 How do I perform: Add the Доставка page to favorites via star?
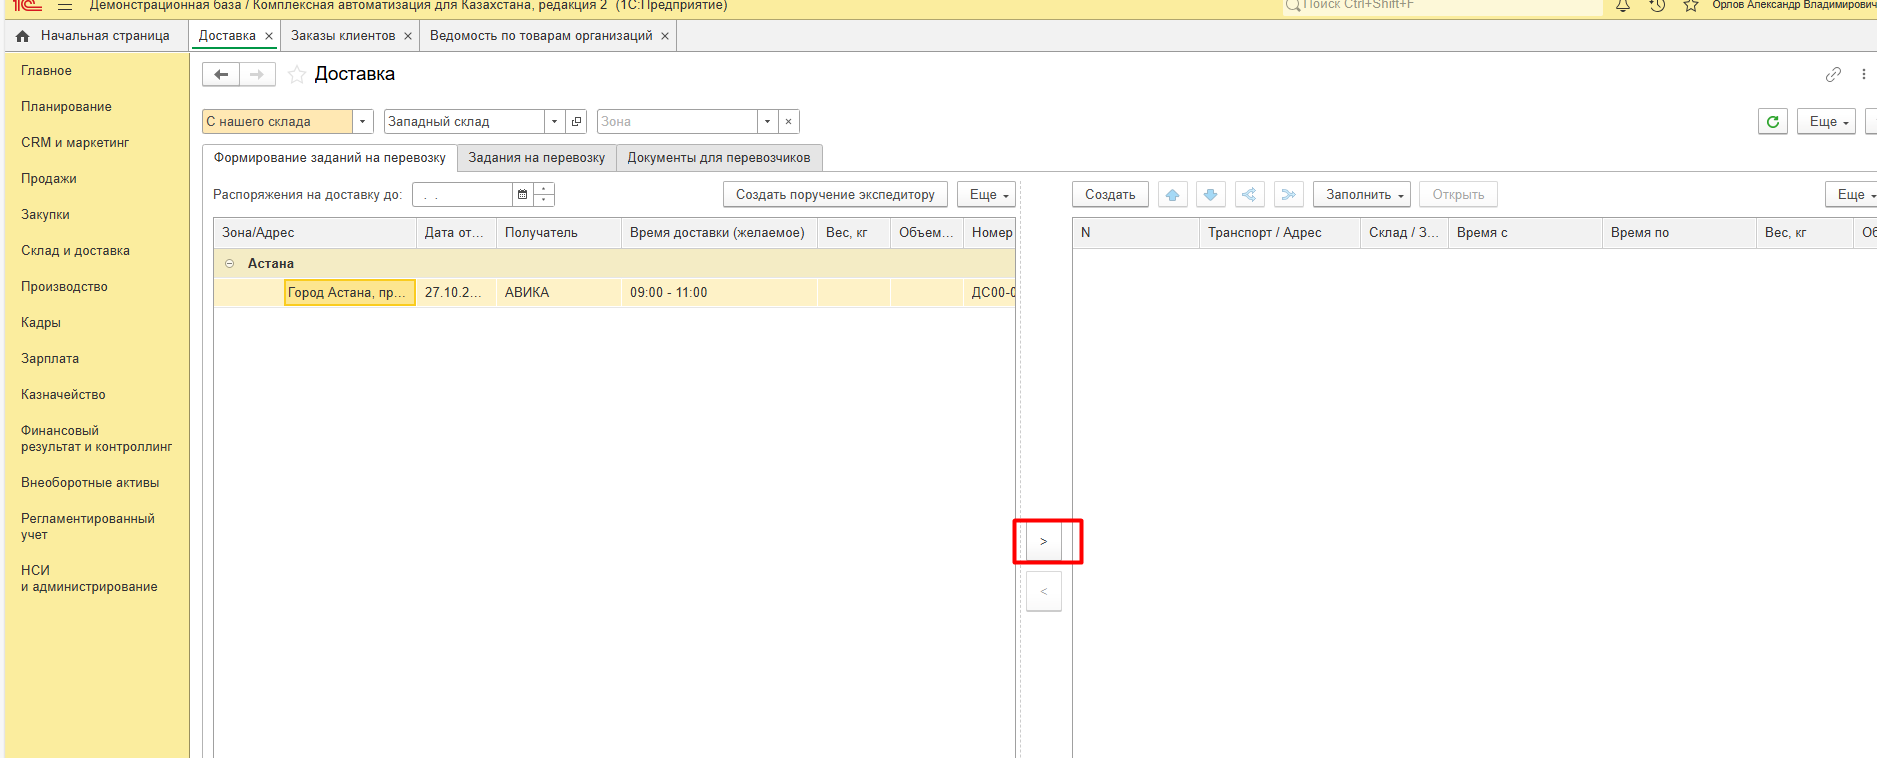tap(297, 75)
